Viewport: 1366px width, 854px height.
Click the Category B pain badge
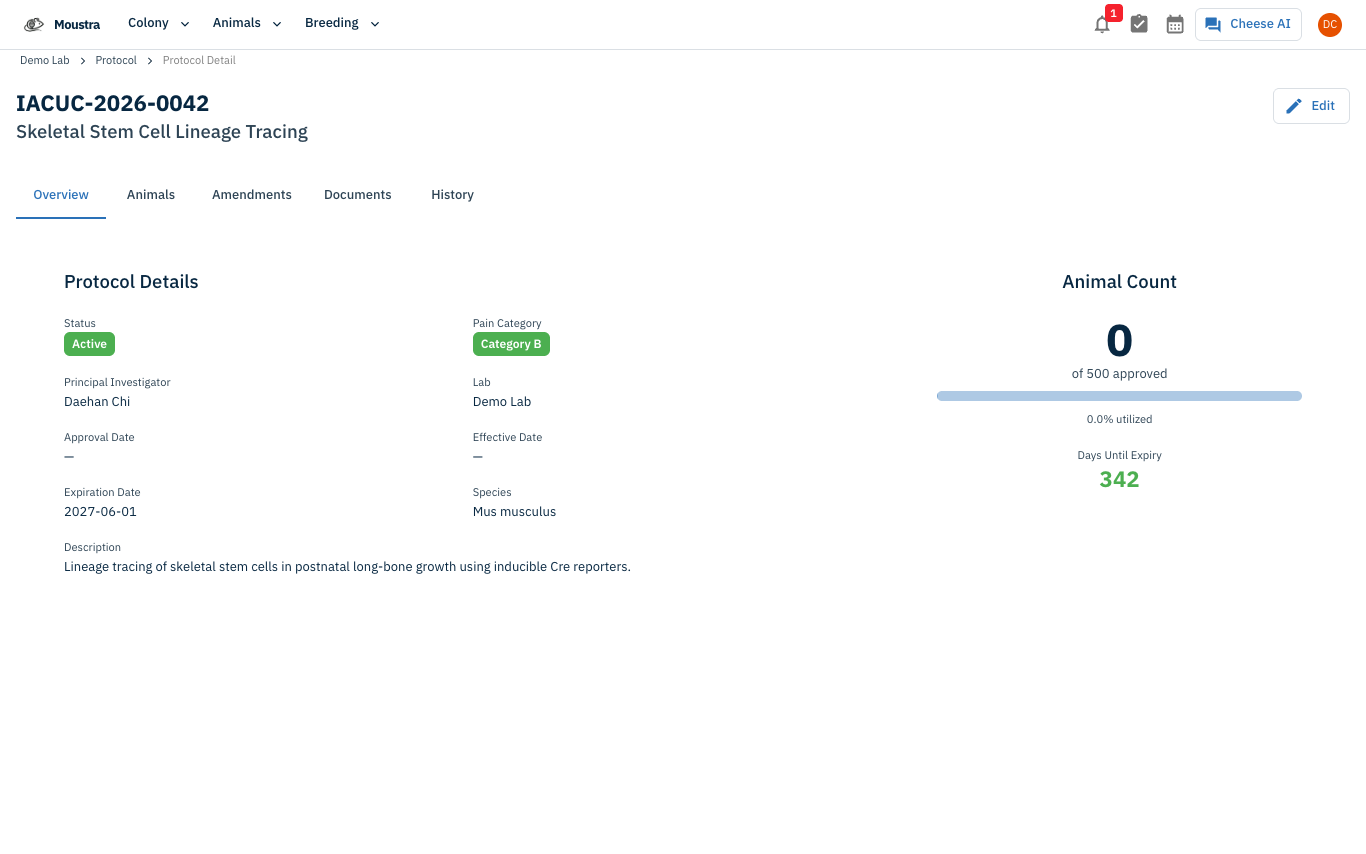click(511, 344)
